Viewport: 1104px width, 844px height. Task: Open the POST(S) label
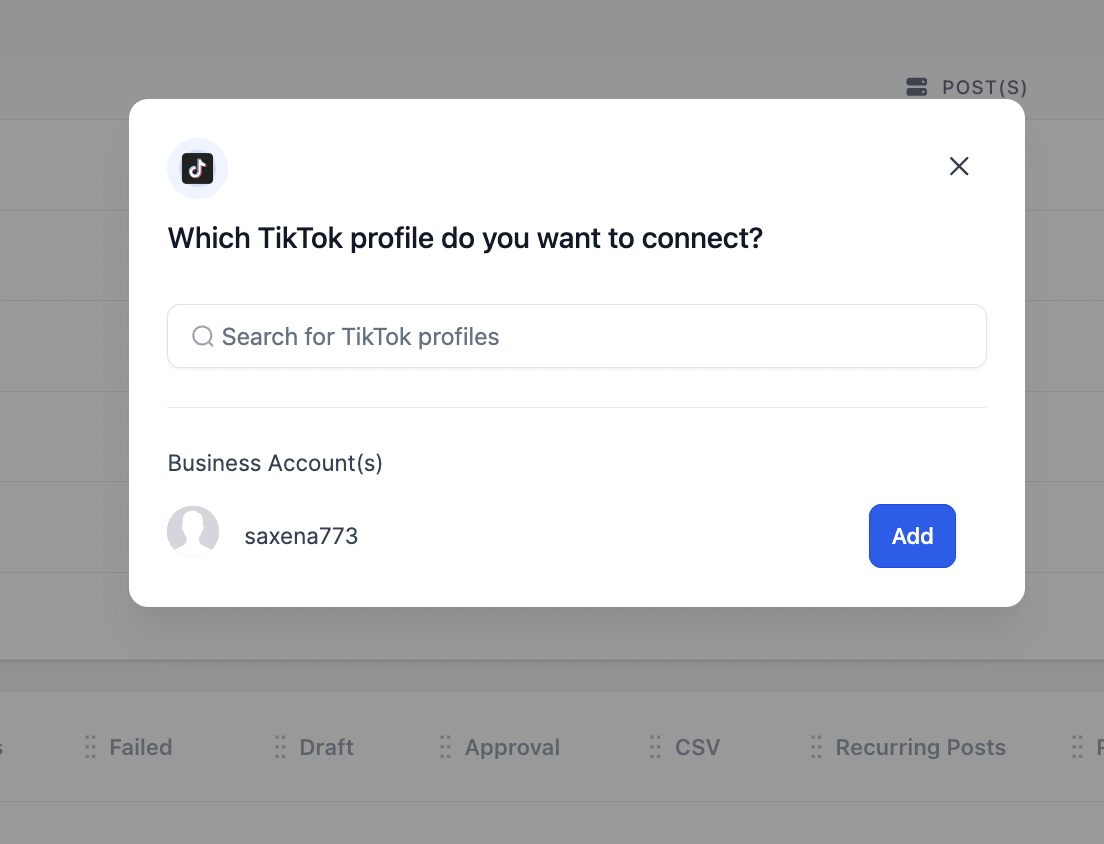click(984, 87)
